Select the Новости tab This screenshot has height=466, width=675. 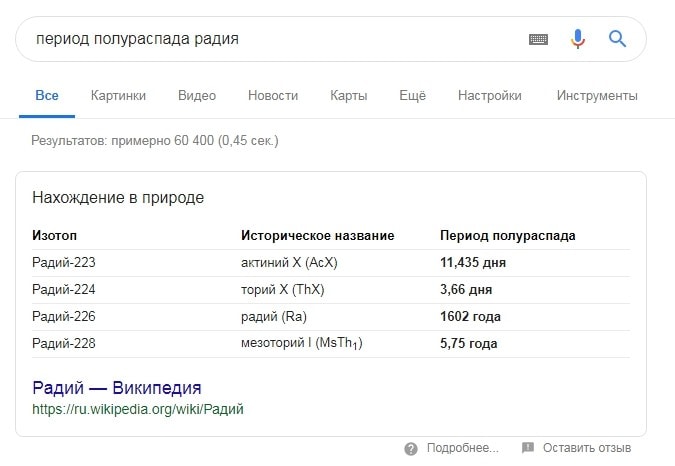273,96
